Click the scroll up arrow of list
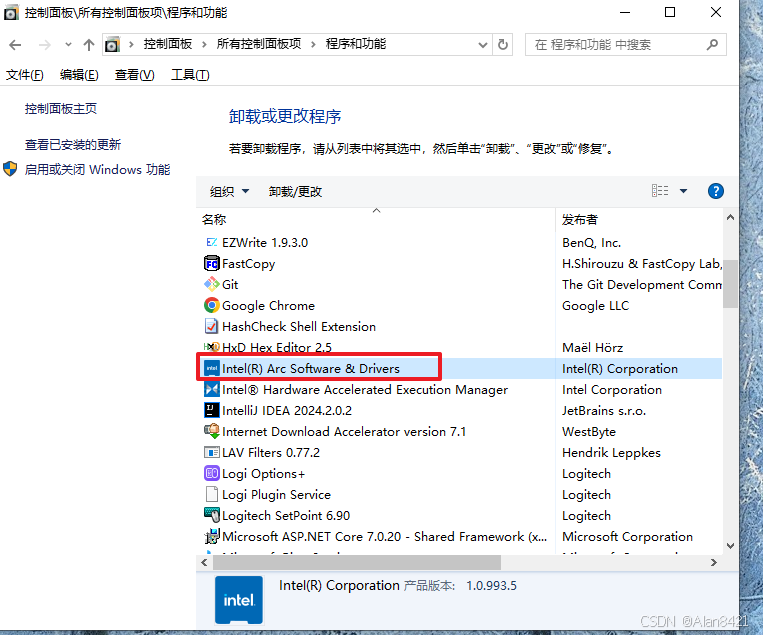This screenshot has height=635, width=763. click(730, 218)
